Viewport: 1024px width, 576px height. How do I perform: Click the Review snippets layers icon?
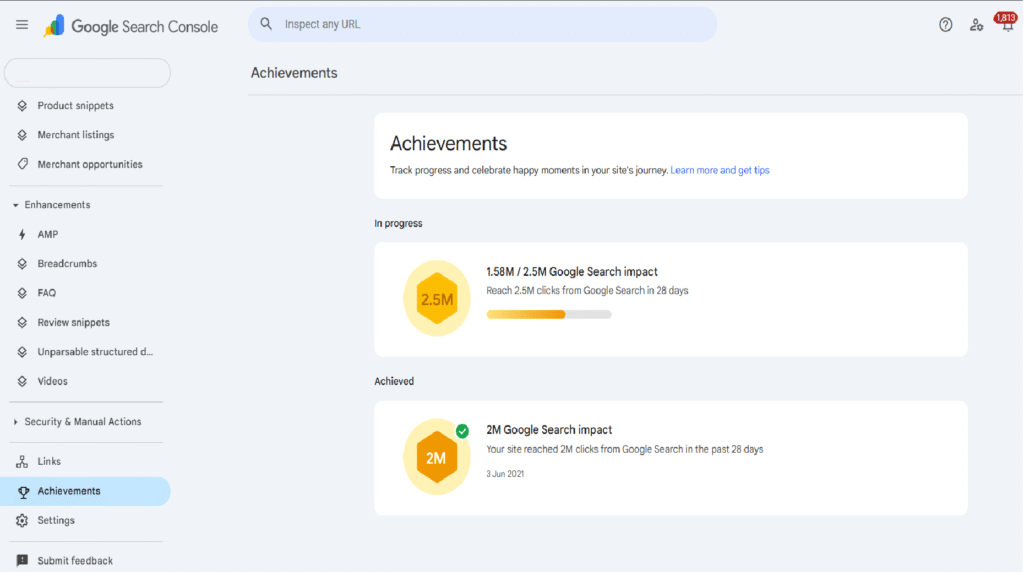coord(22,323)
